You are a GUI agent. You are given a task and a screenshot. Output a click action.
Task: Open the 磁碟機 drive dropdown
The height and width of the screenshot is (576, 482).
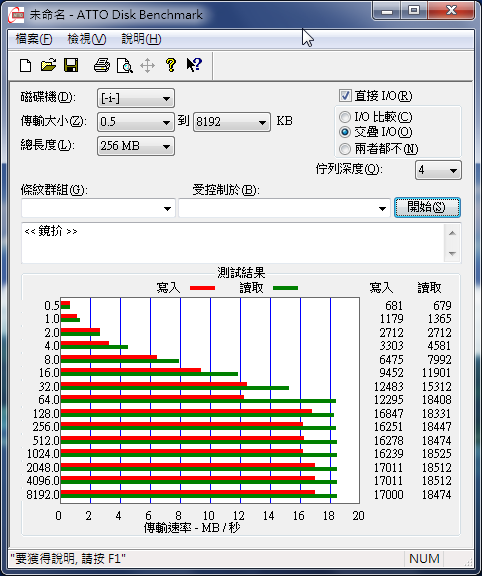(136, 98)
